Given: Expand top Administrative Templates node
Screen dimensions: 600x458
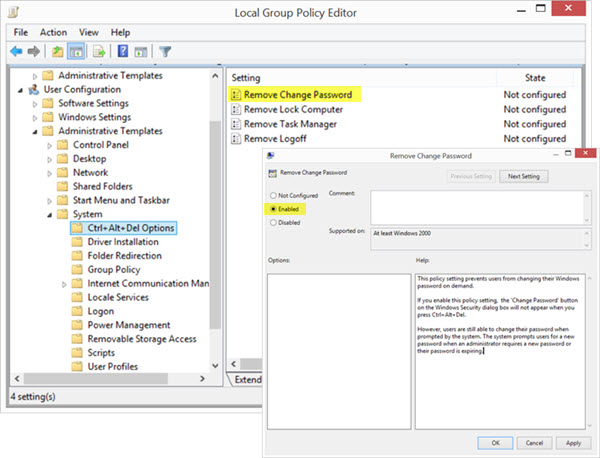Looking at the screenshot, I should point(35,76).
